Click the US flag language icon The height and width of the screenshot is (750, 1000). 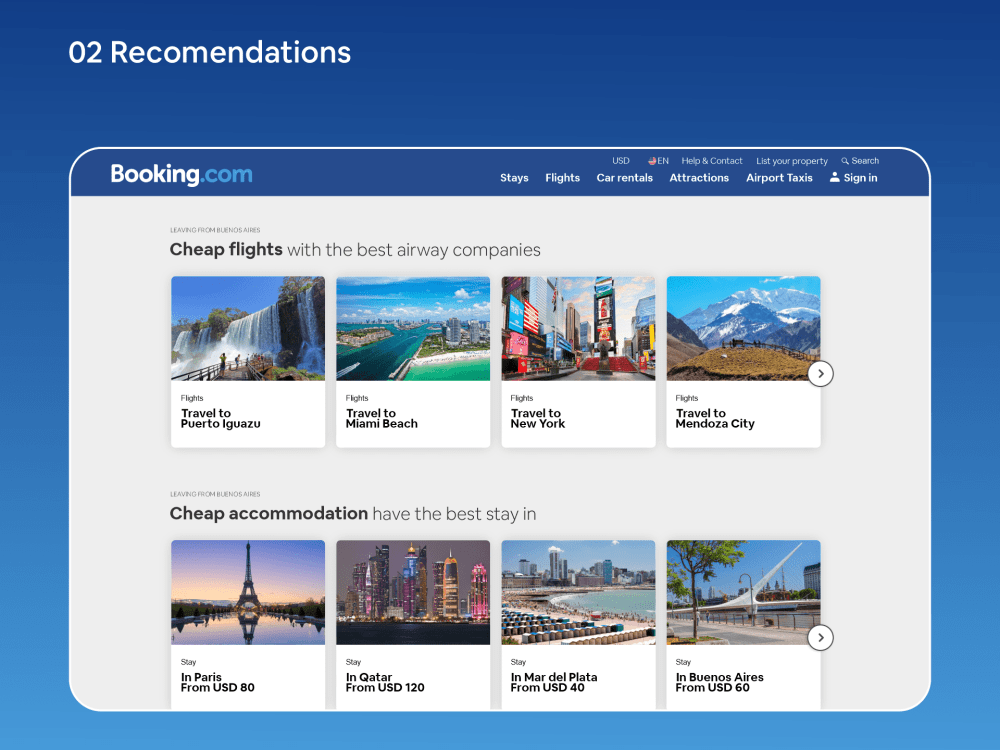pos(652,161)
